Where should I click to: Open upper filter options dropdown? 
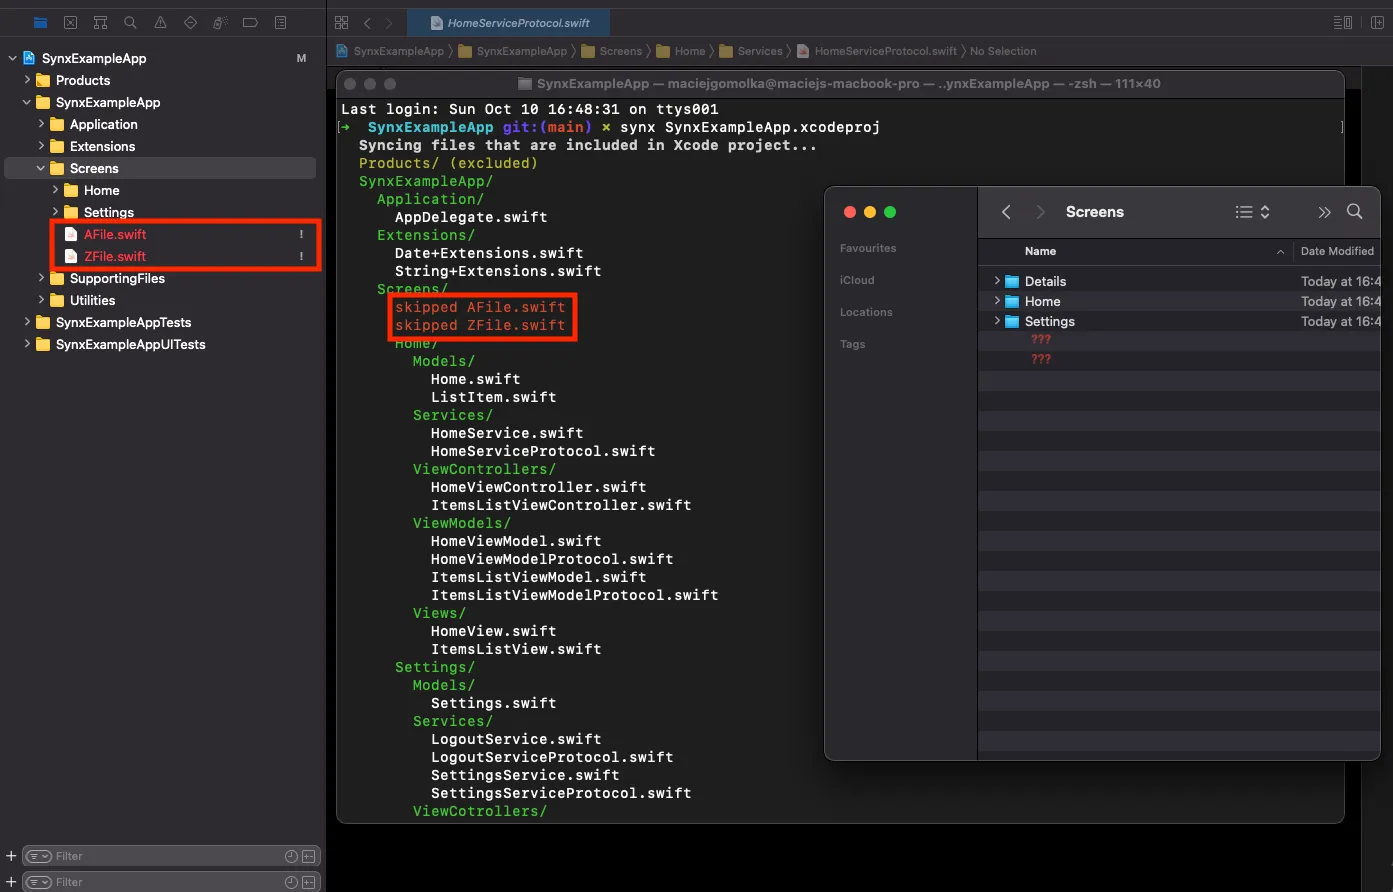[39, 856]
